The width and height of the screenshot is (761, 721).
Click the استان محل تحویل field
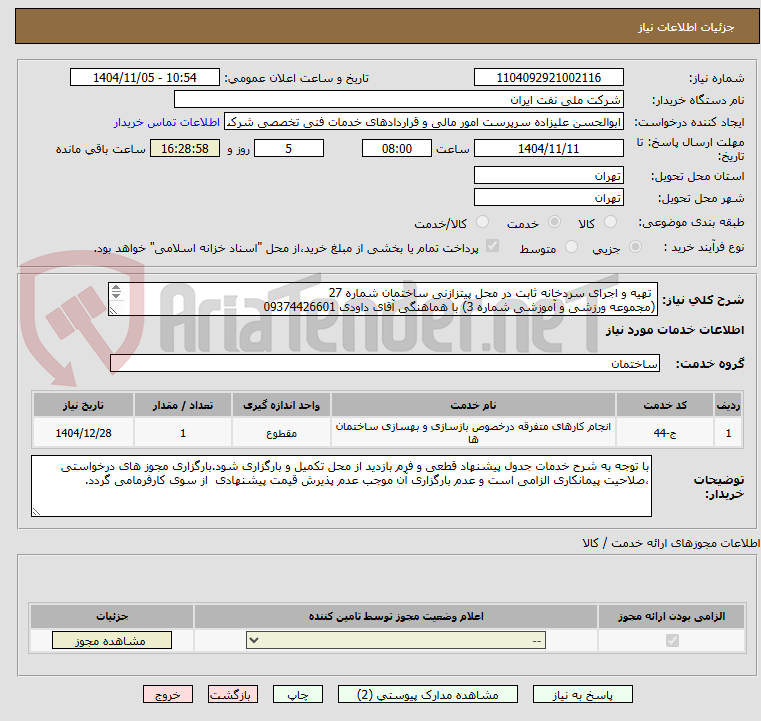[x=548, y=176]
